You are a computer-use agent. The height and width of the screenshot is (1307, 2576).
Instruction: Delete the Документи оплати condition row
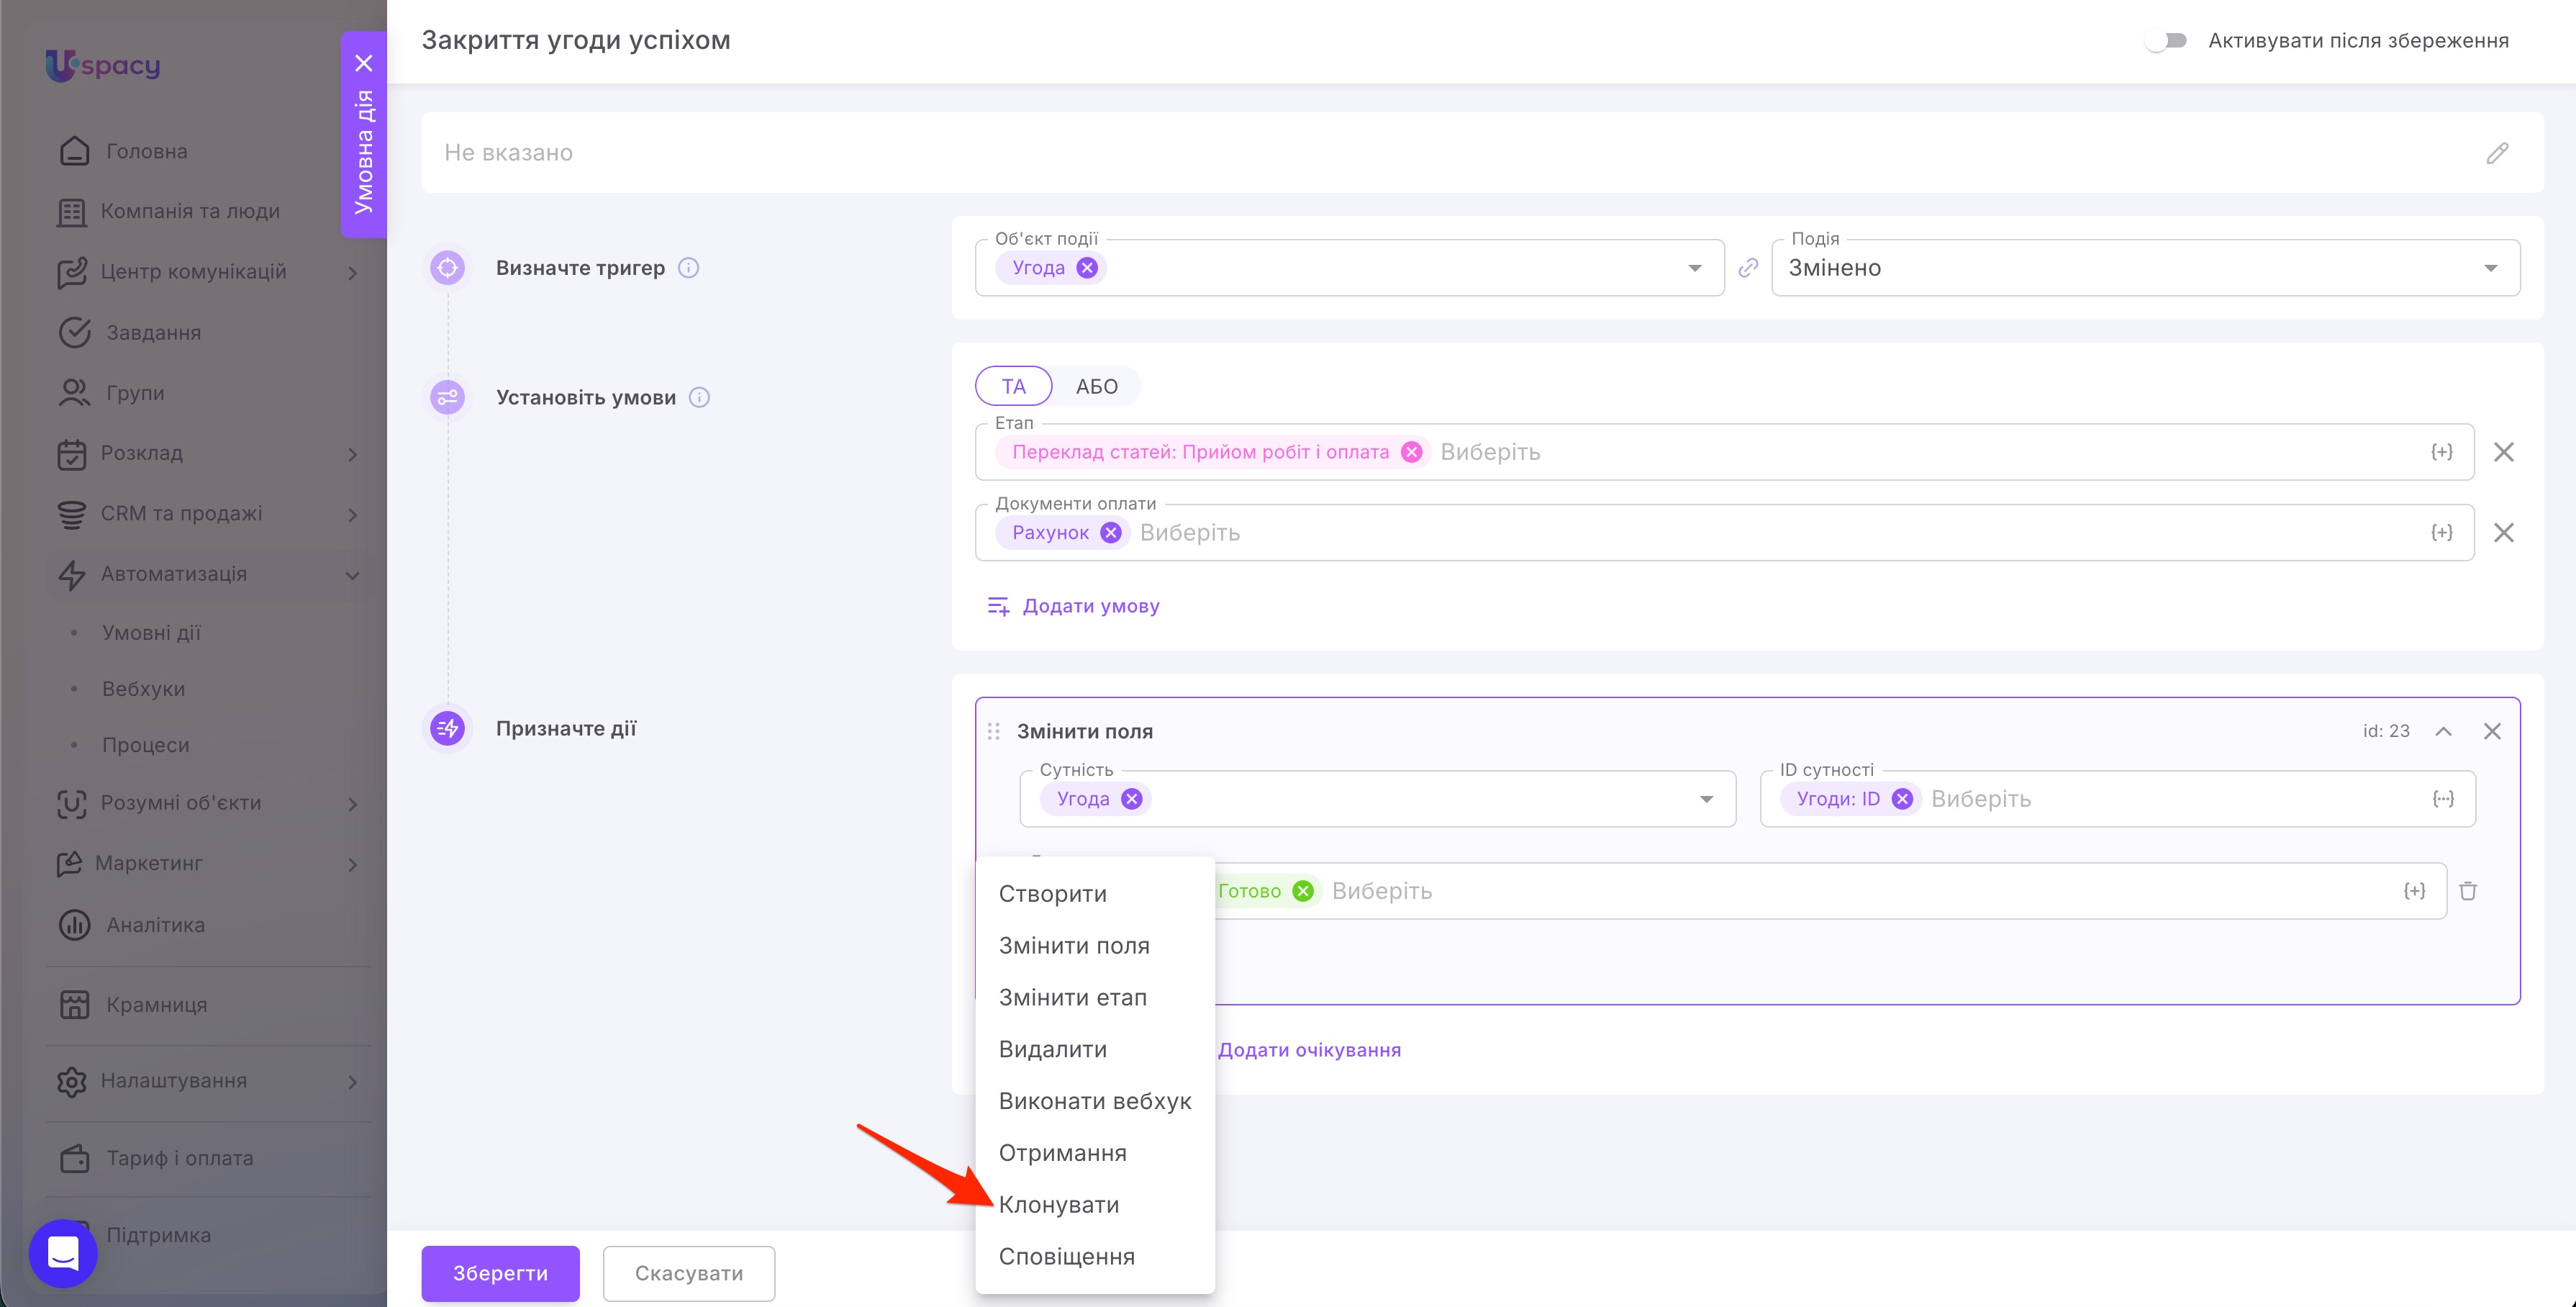[2503, 533]
